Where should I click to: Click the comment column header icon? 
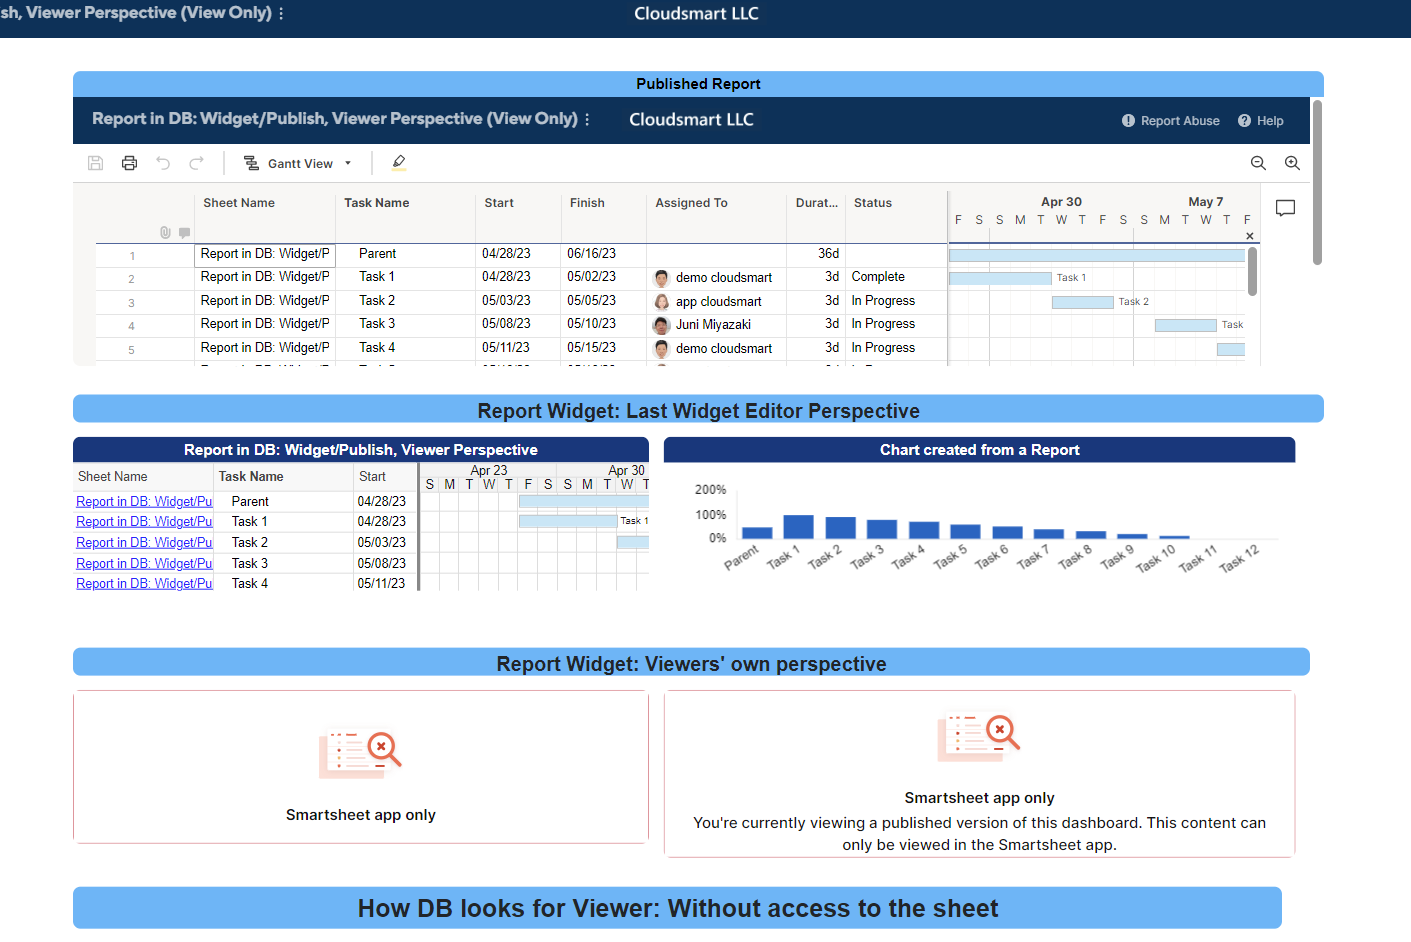coord(186,233)
